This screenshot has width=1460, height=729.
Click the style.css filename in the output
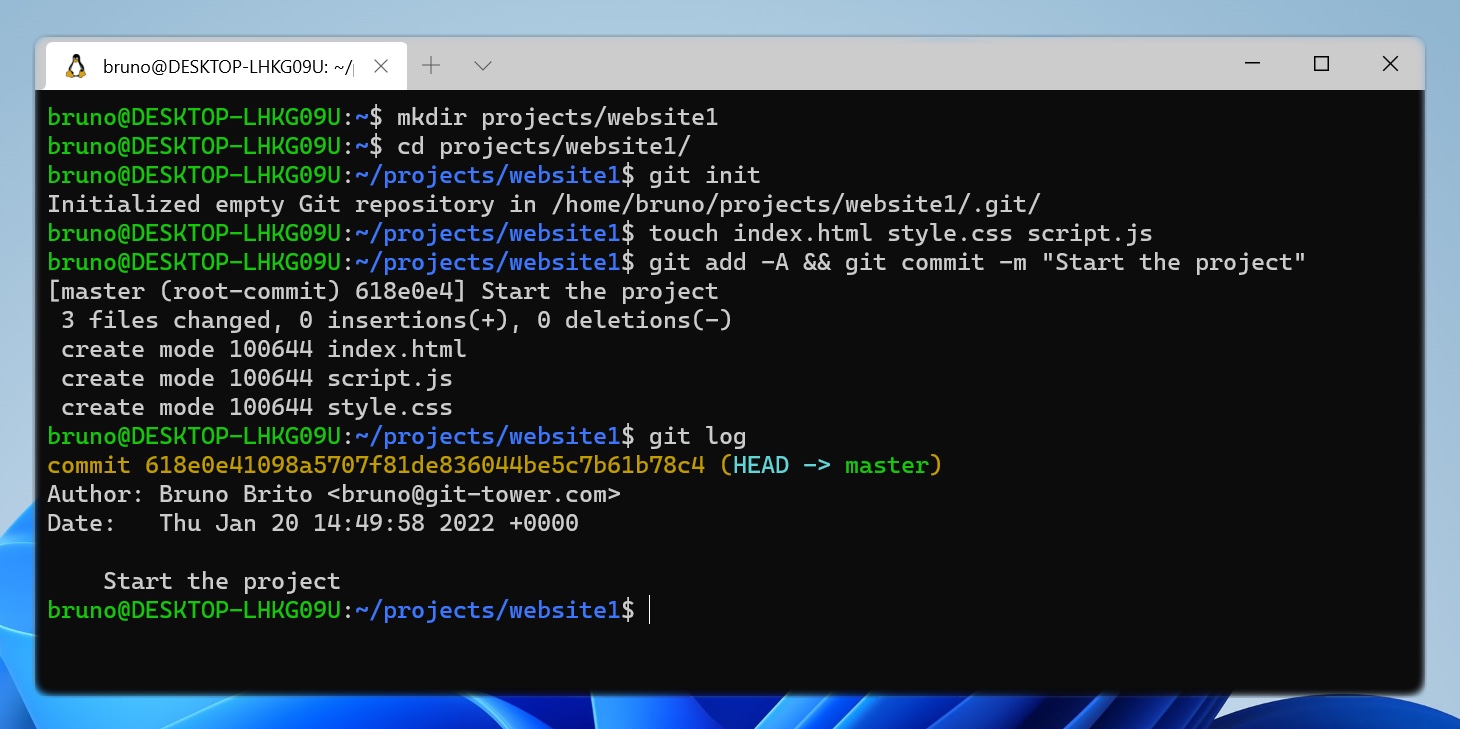(391, 407)
